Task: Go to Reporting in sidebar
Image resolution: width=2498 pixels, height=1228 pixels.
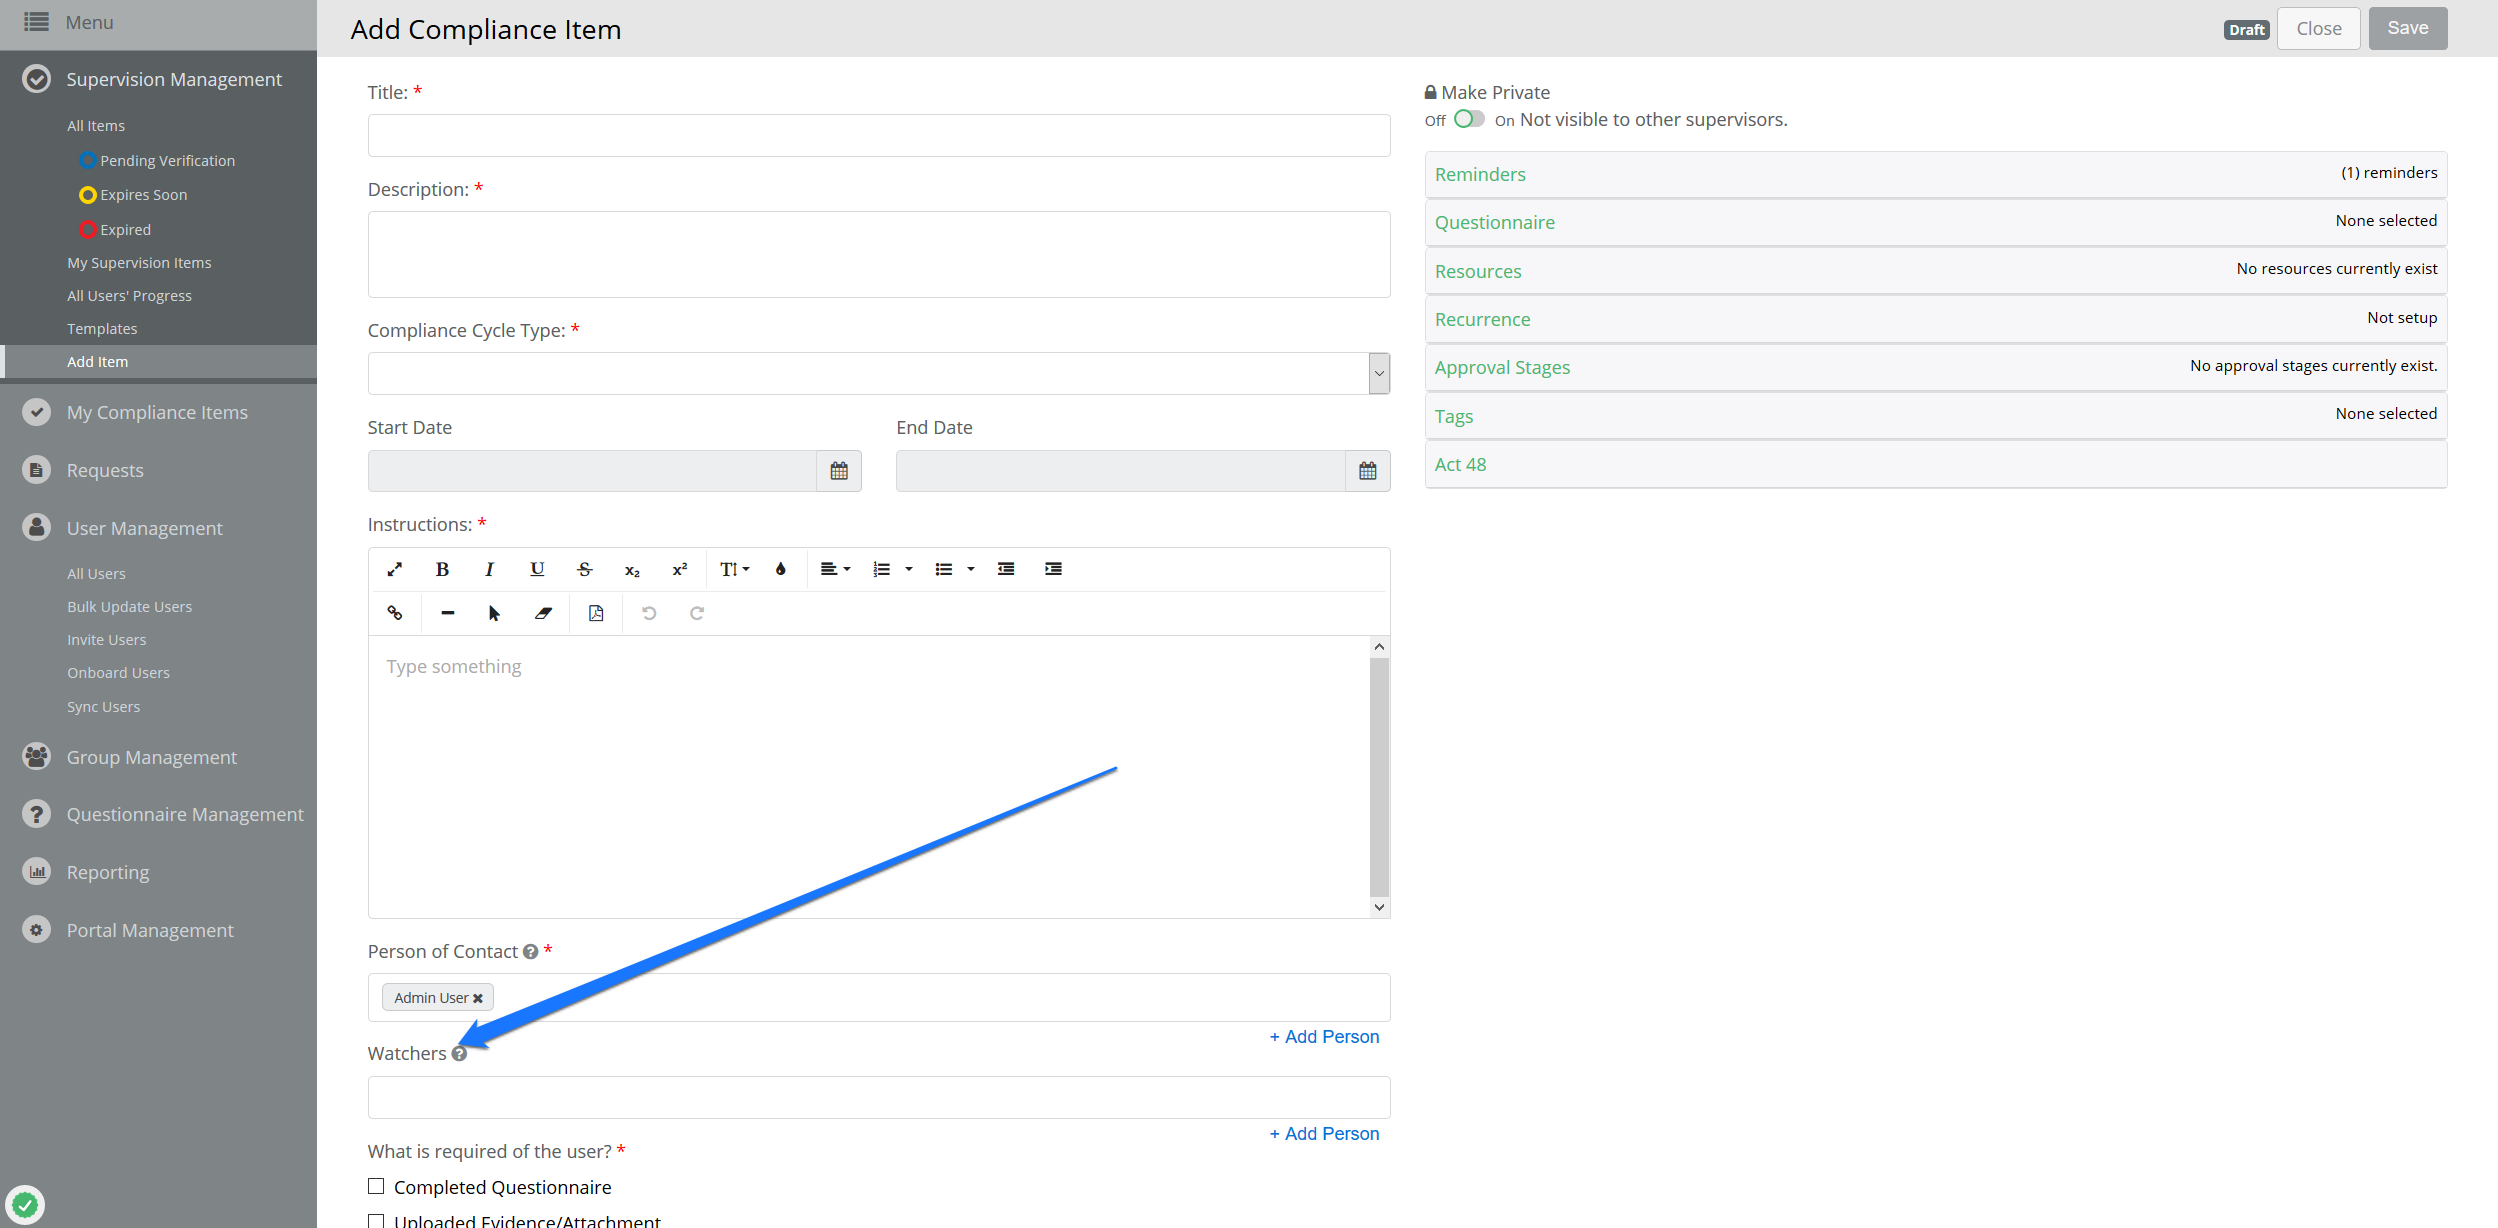Action: point(108,873)
